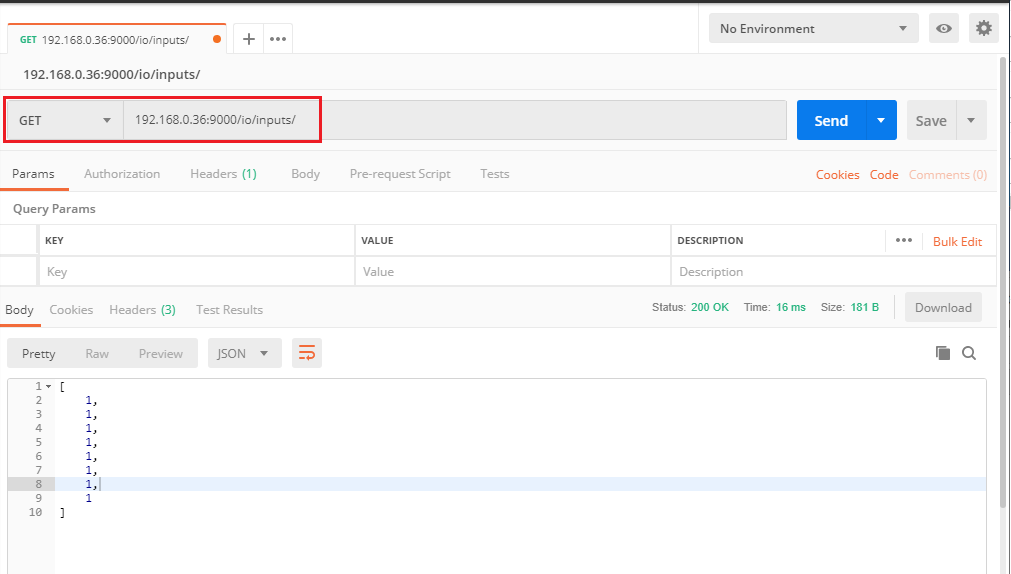
Task: Open query params column options three dots
Action: pyautogui.click(x=904, y=241)
